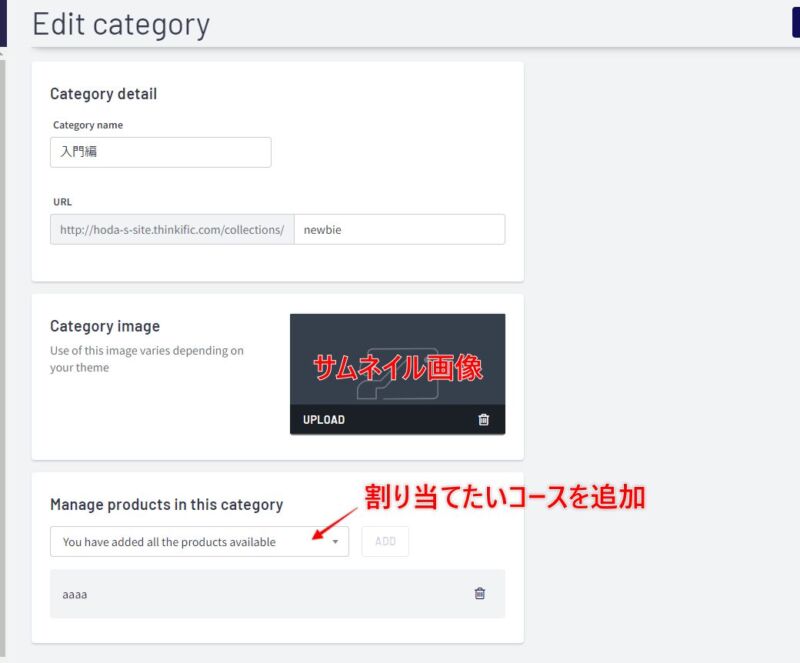Select the aaaa product row text

[74, 595]
